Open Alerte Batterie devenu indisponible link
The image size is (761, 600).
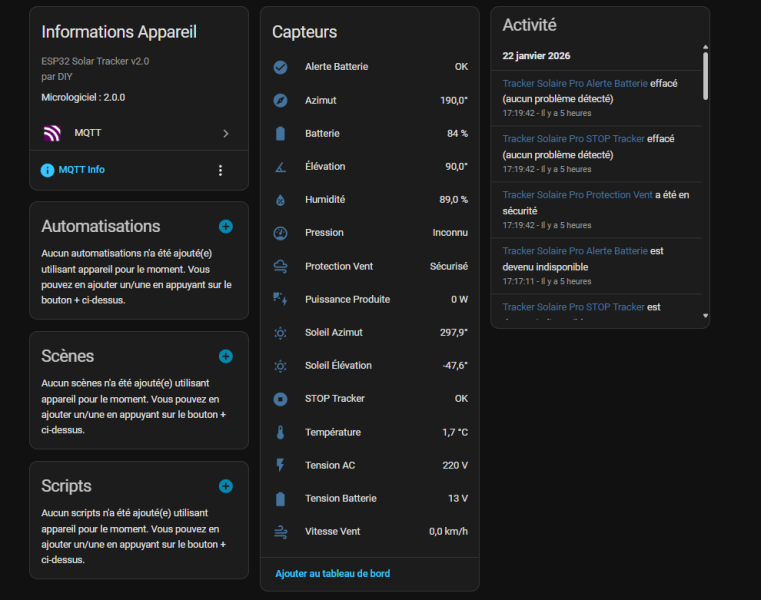click(x=575, y=250)
